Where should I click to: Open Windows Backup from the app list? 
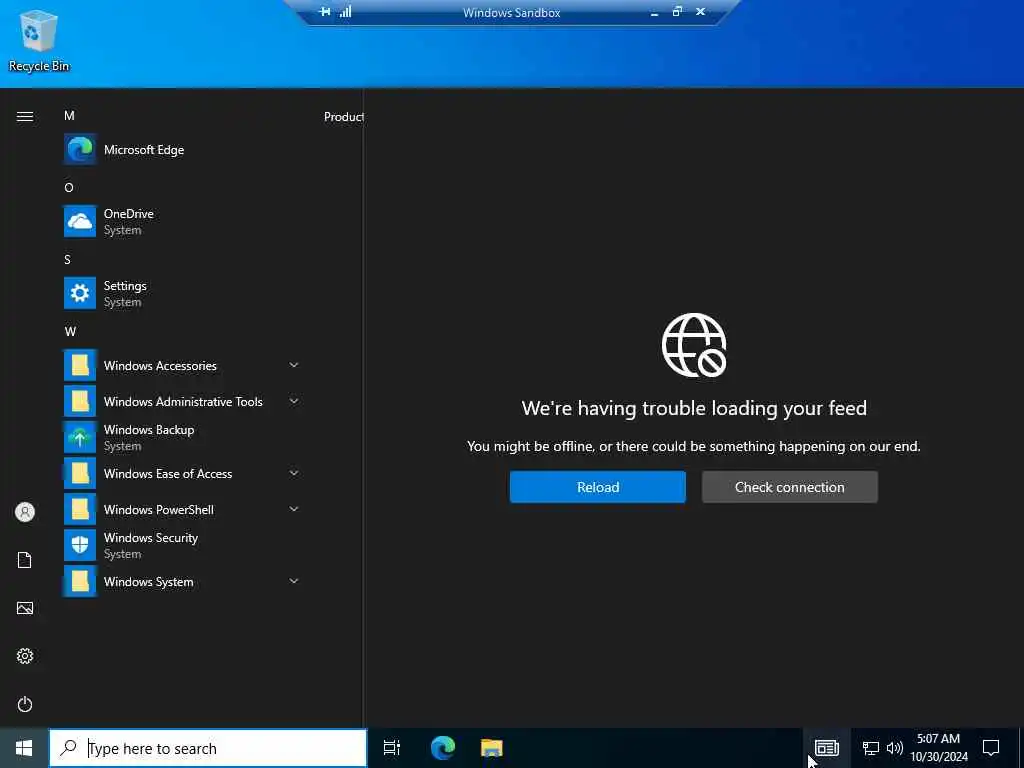click(x=182, y=438)
